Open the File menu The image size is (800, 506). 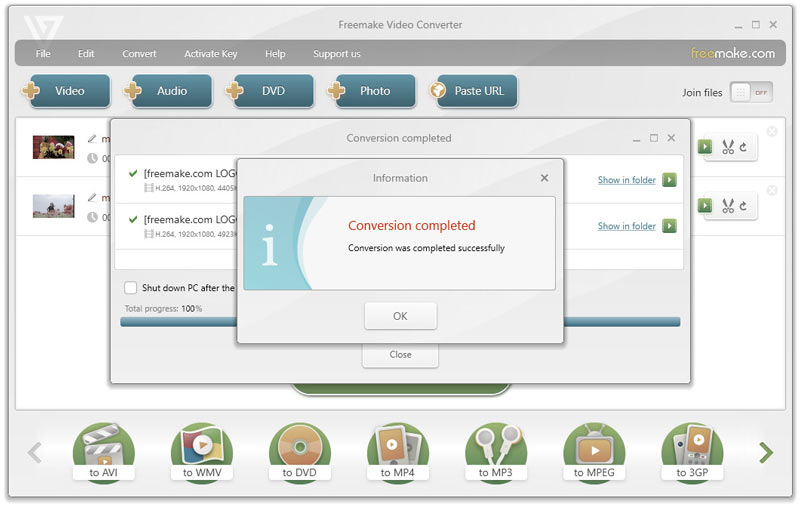pos(43,54)
